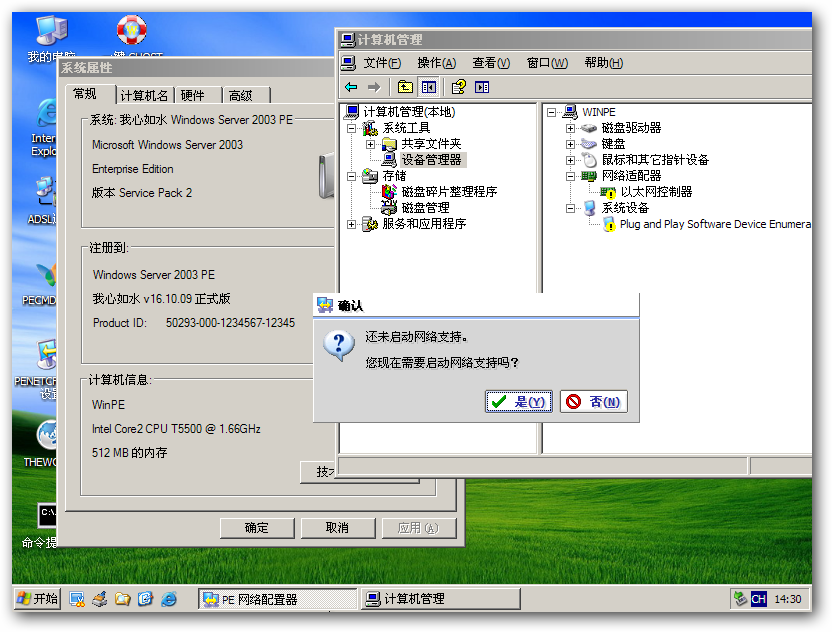Expand the 共享文件夹 tree node
The height and width of the screenshot is (632, 832).
pyautogui.click(x=370, y=144)
